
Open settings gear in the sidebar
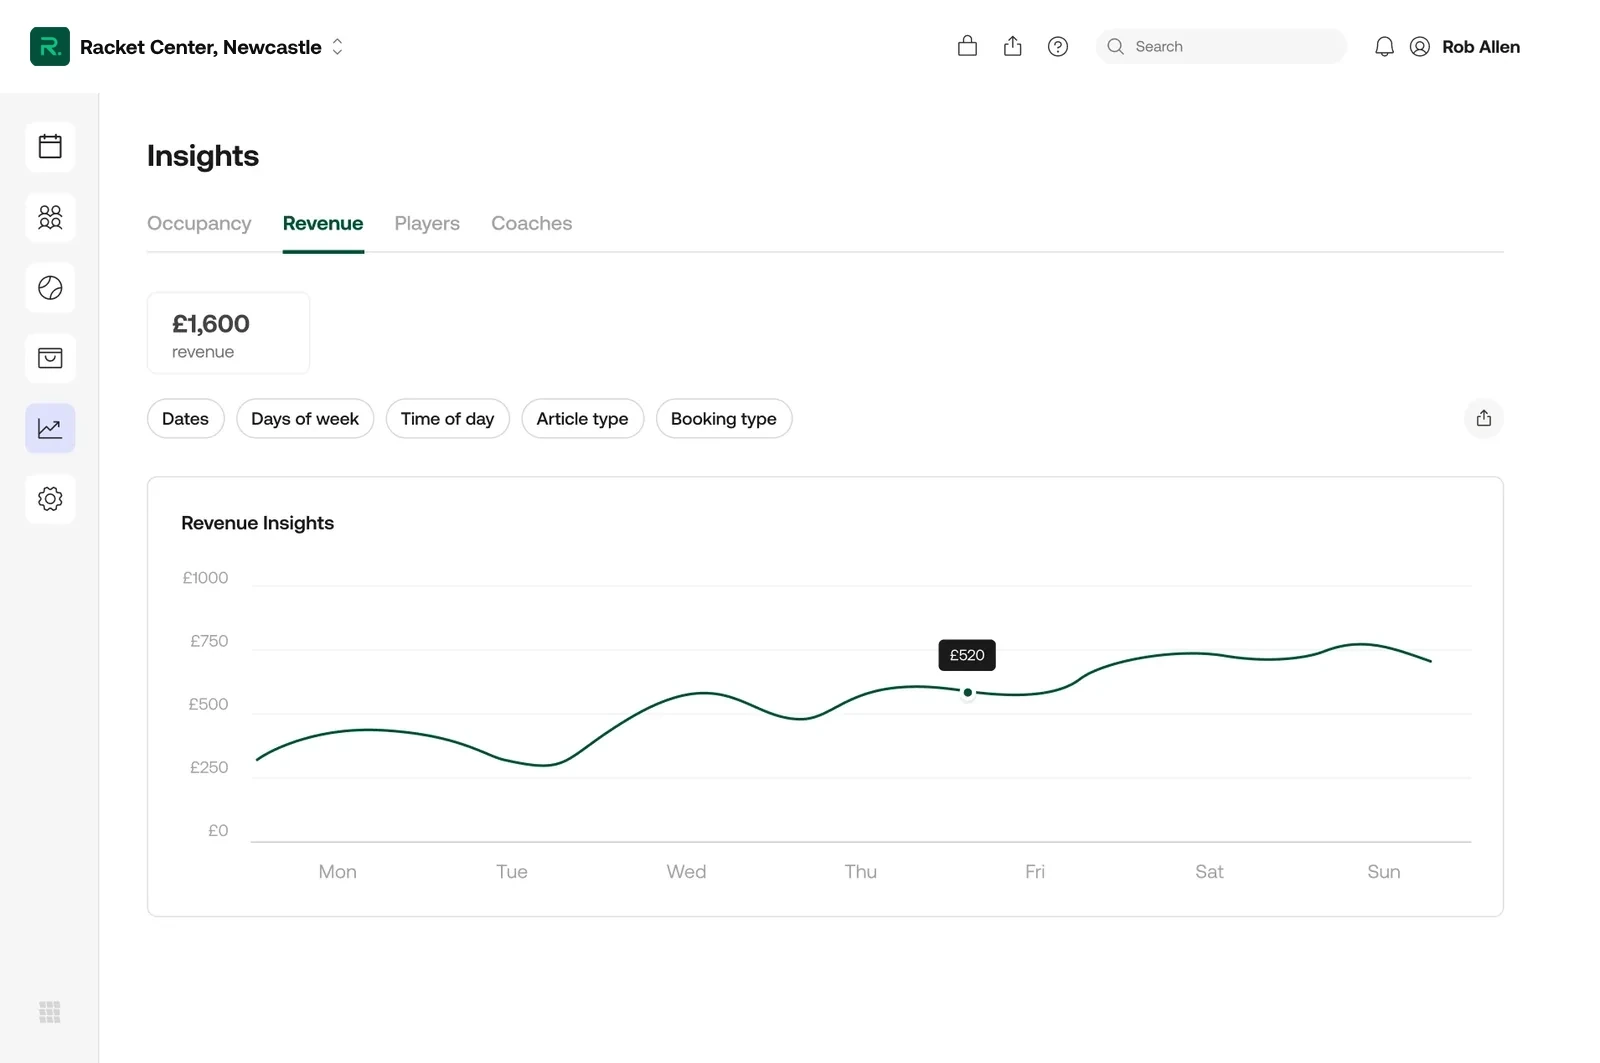[x=50, y=498]
